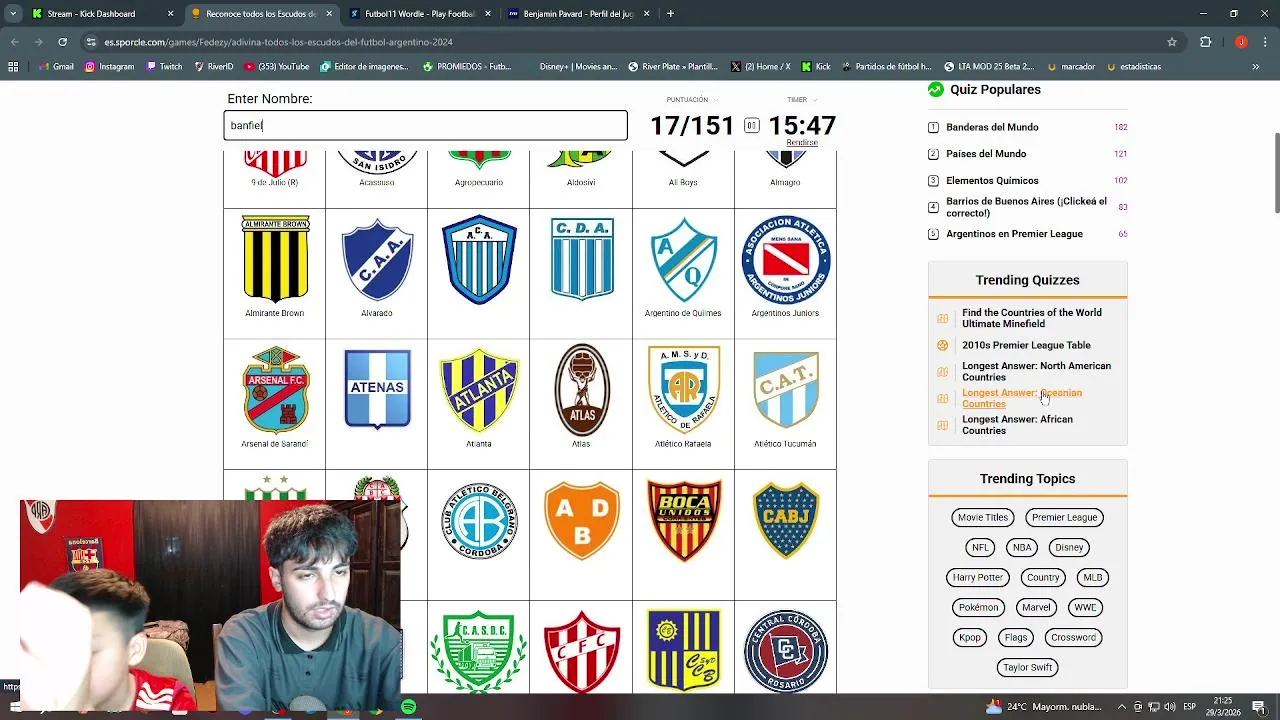Click the unlabeled blue-striped C.A. shield

click(x=479, y=259)
